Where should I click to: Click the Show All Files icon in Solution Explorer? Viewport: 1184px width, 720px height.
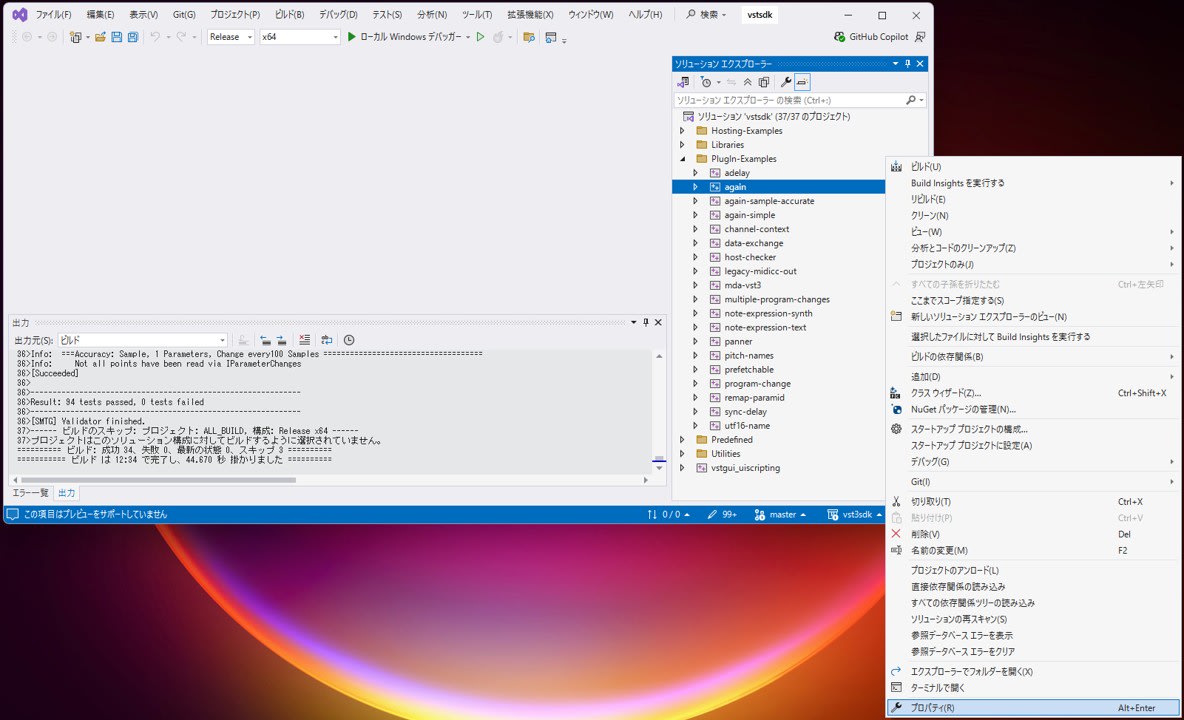764,82
